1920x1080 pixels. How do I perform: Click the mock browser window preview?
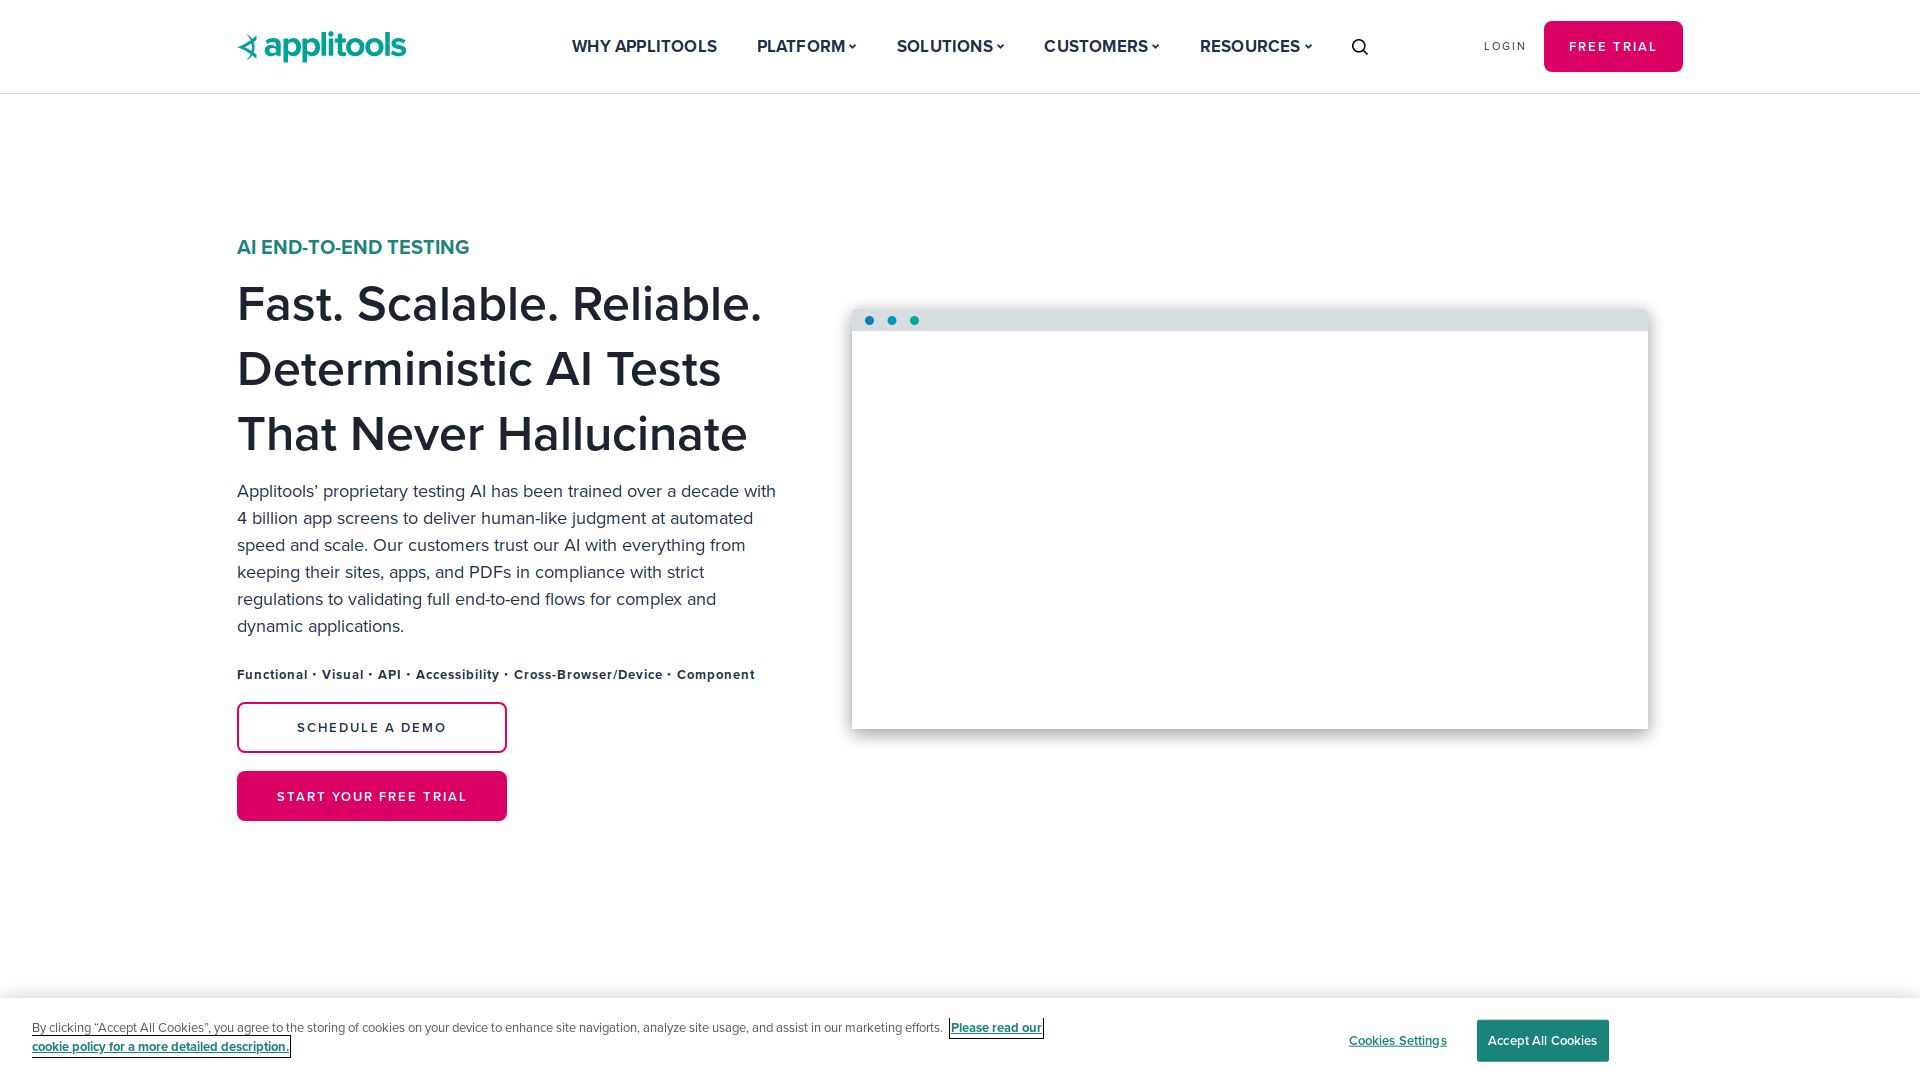pos(1249,530)
